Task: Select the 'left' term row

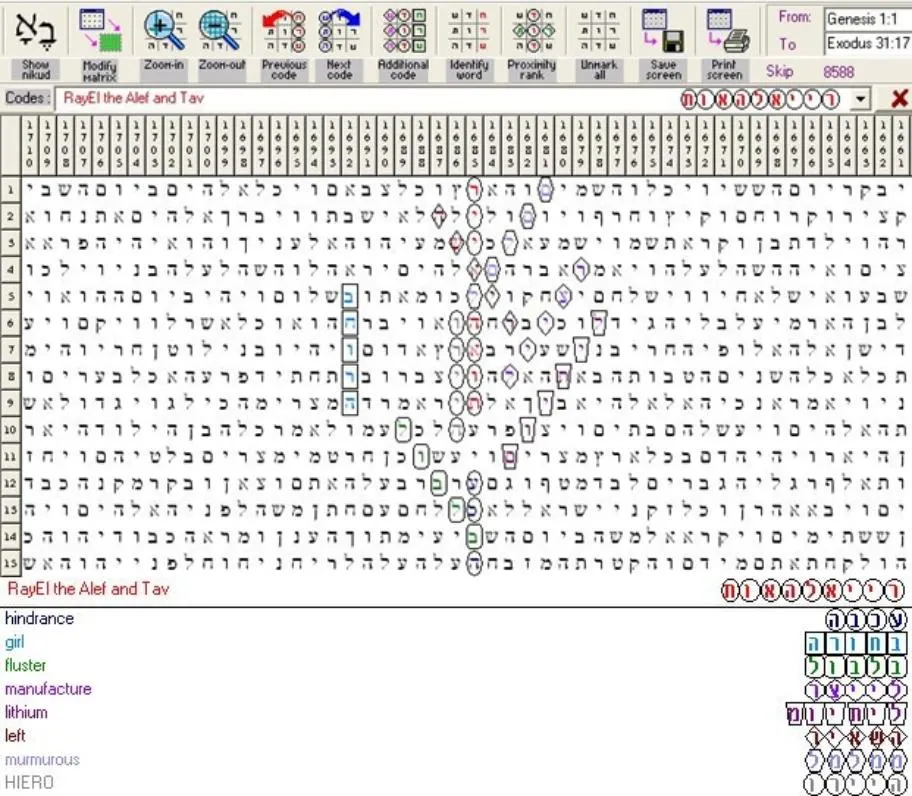Action: [x=456, y=736]
